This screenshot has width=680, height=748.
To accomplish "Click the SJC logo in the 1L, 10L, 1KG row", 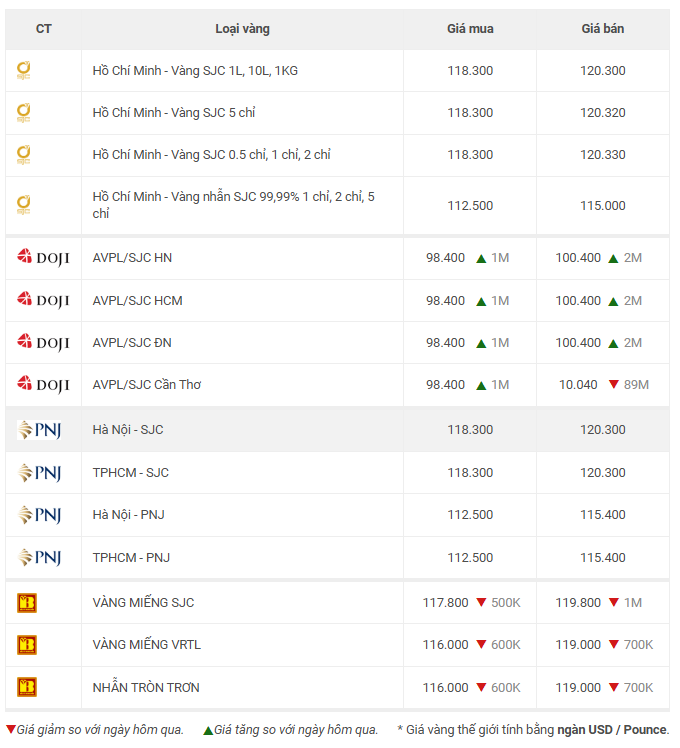I will point(23,71).
